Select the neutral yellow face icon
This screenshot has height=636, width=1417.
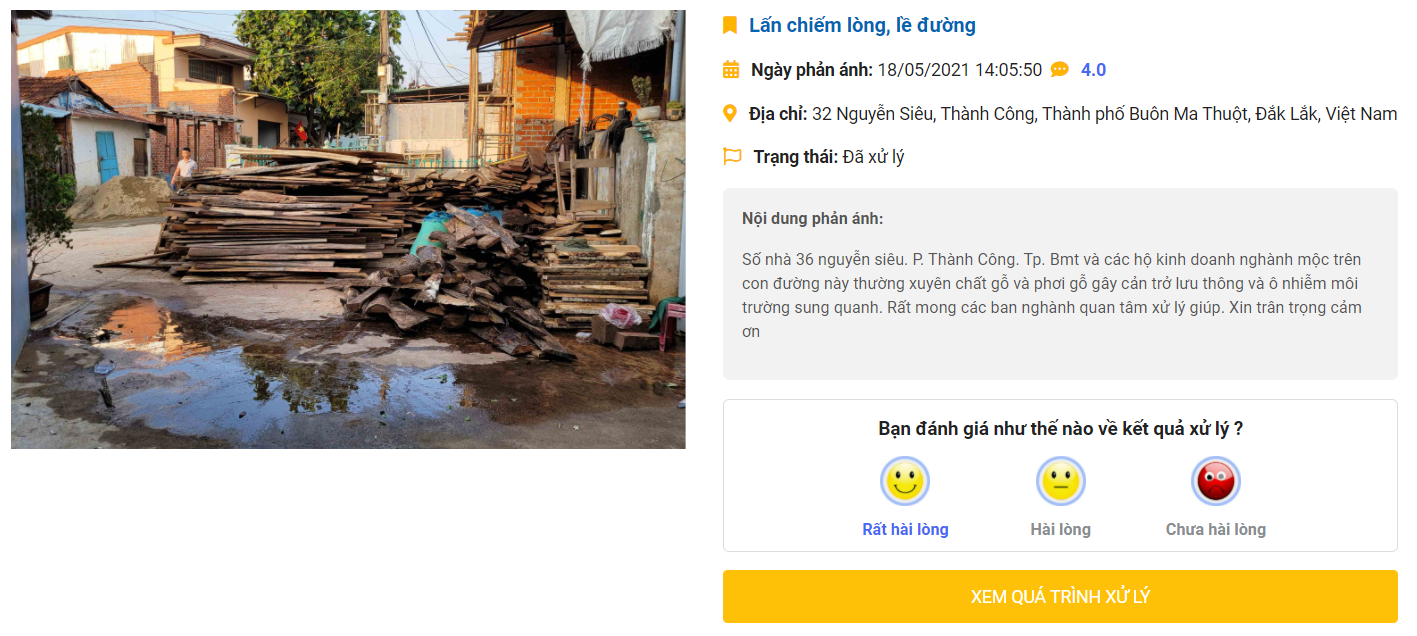1060,482
